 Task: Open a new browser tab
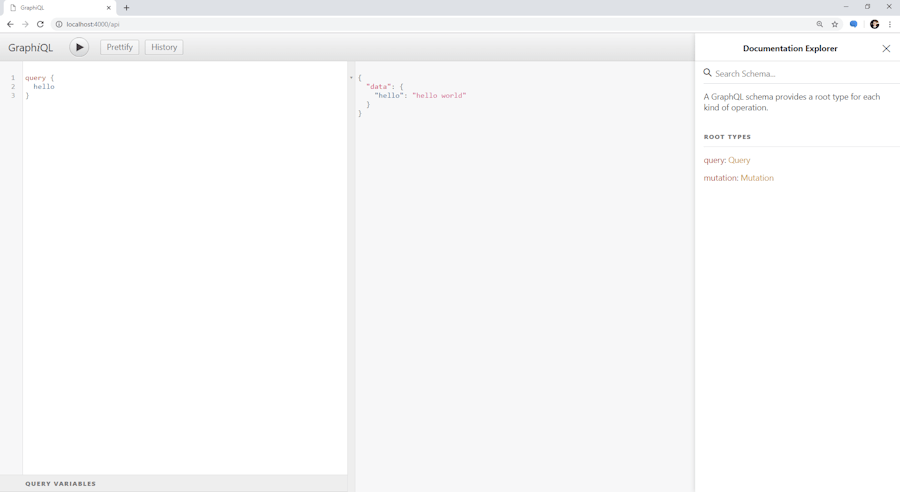tap(126, 7)
